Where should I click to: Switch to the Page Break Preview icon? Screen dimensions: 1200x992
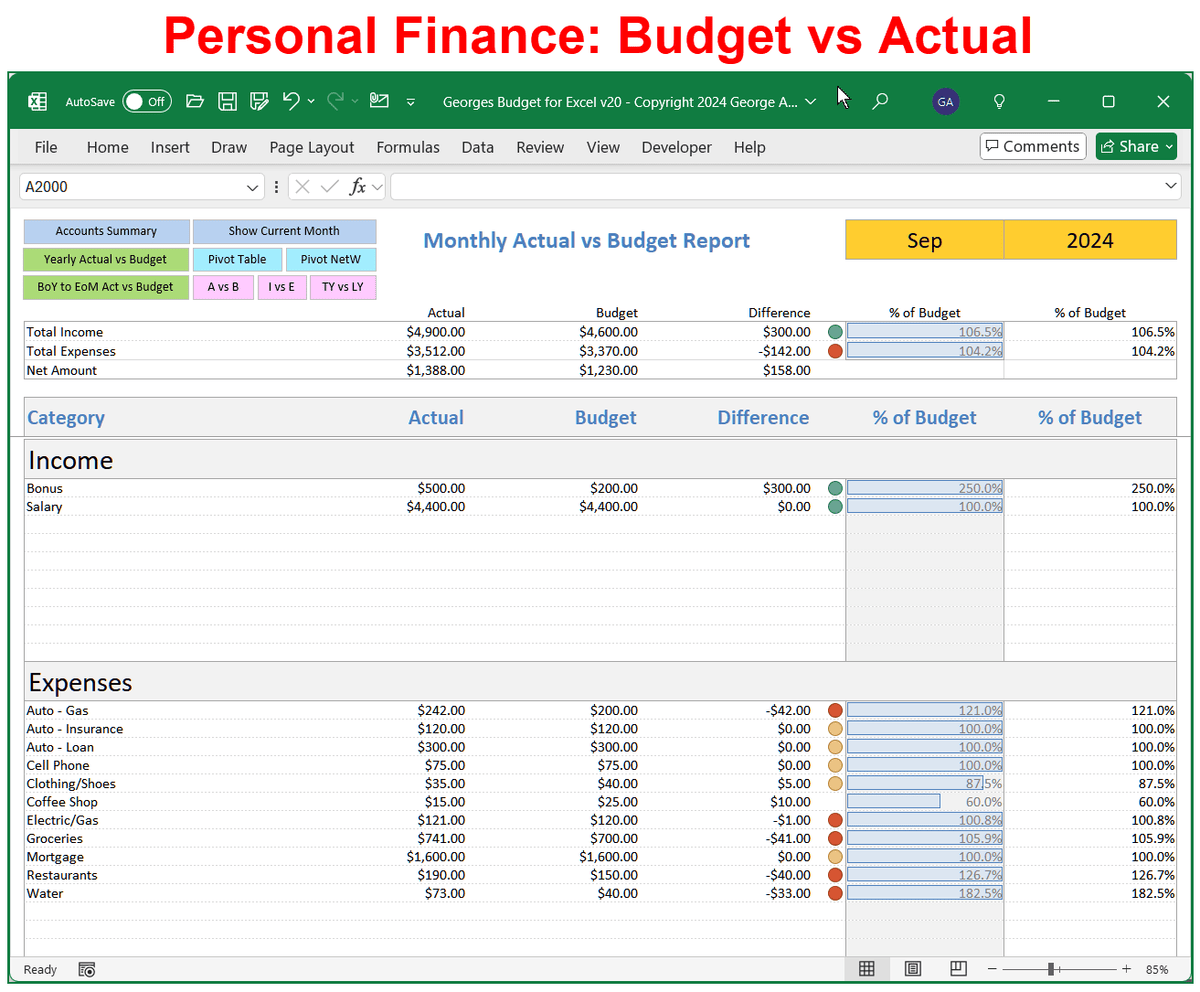tap(958, 968)
